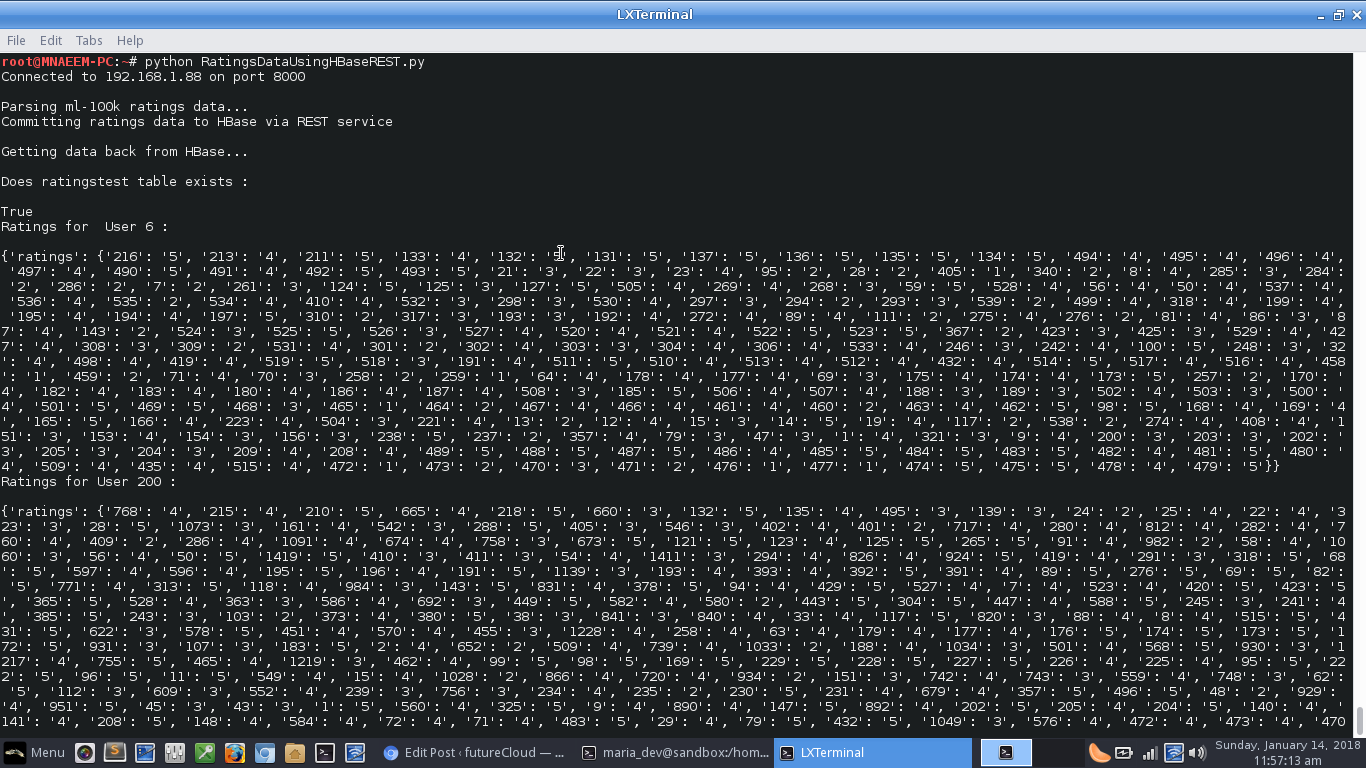Open the green key password manager icon
This screenshot has height=768, width=1366.
click(x=205, y=753)
